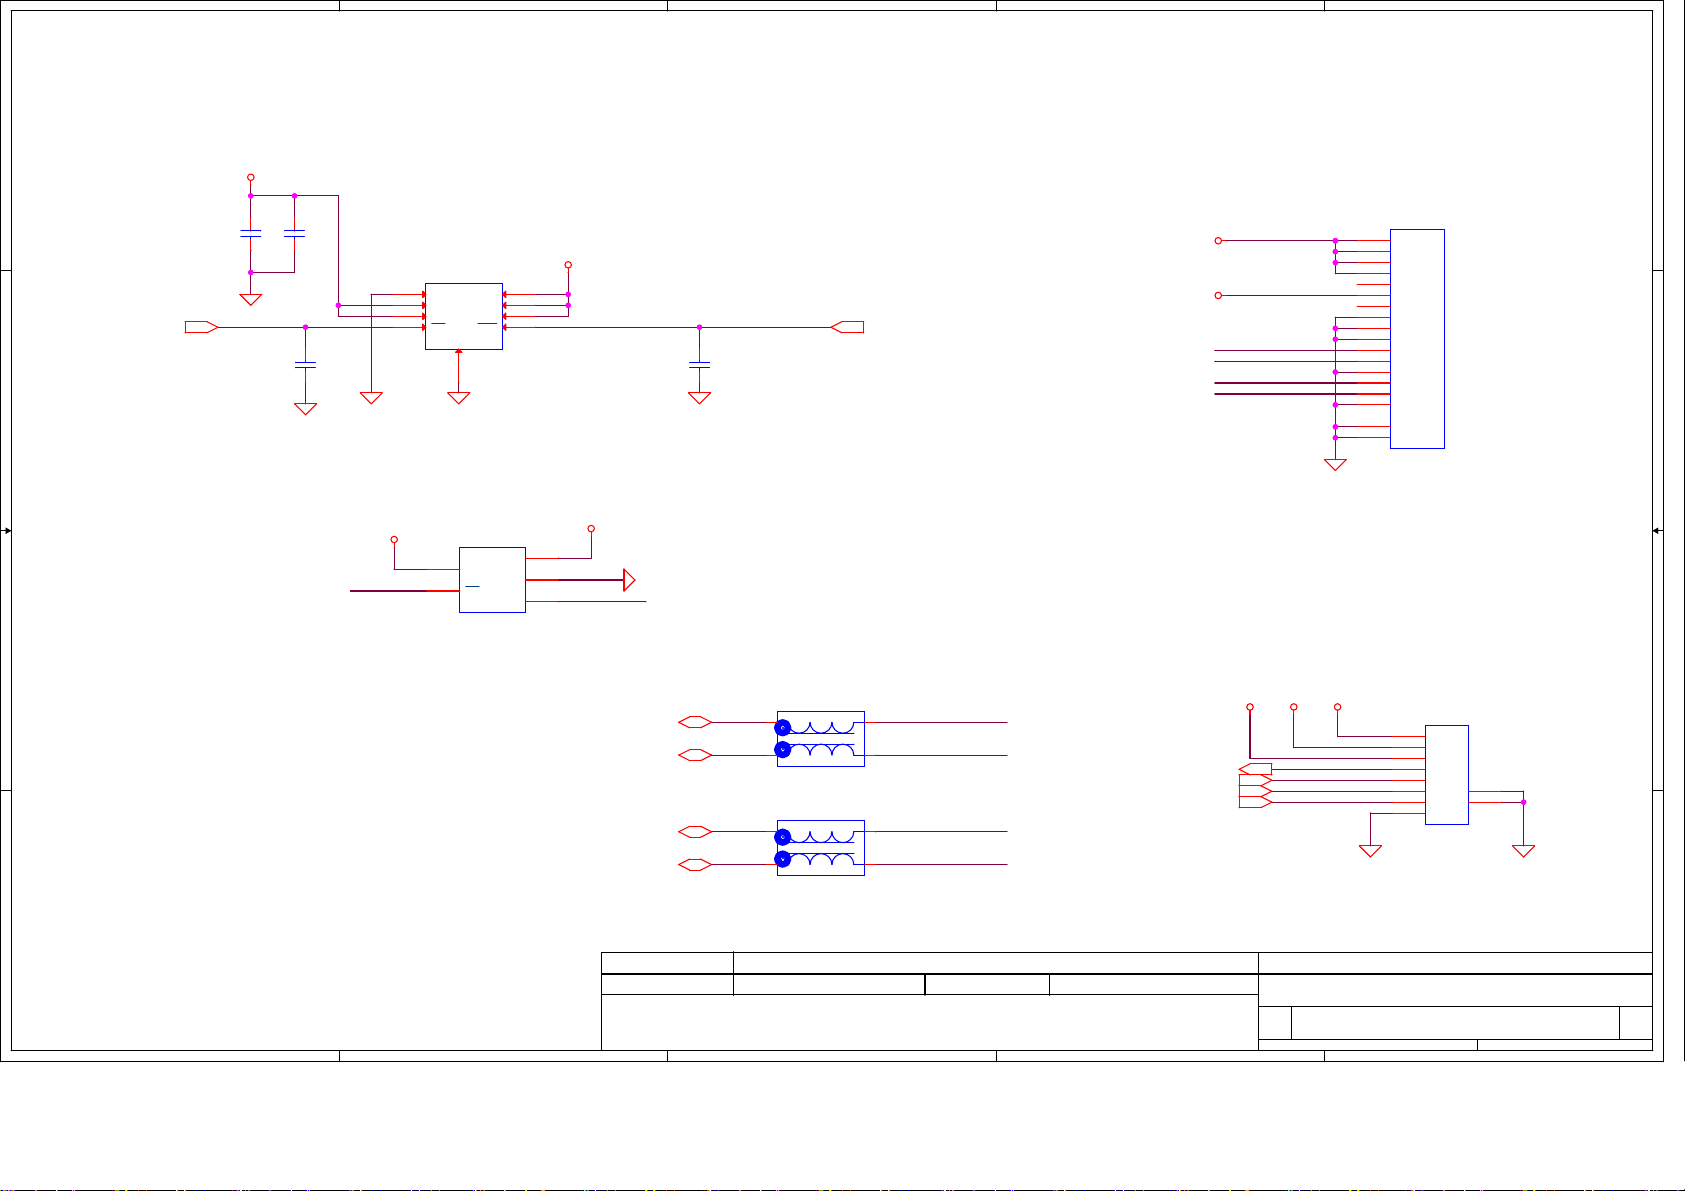Click the left capacitor of the parallel pair

coord(251,234)
